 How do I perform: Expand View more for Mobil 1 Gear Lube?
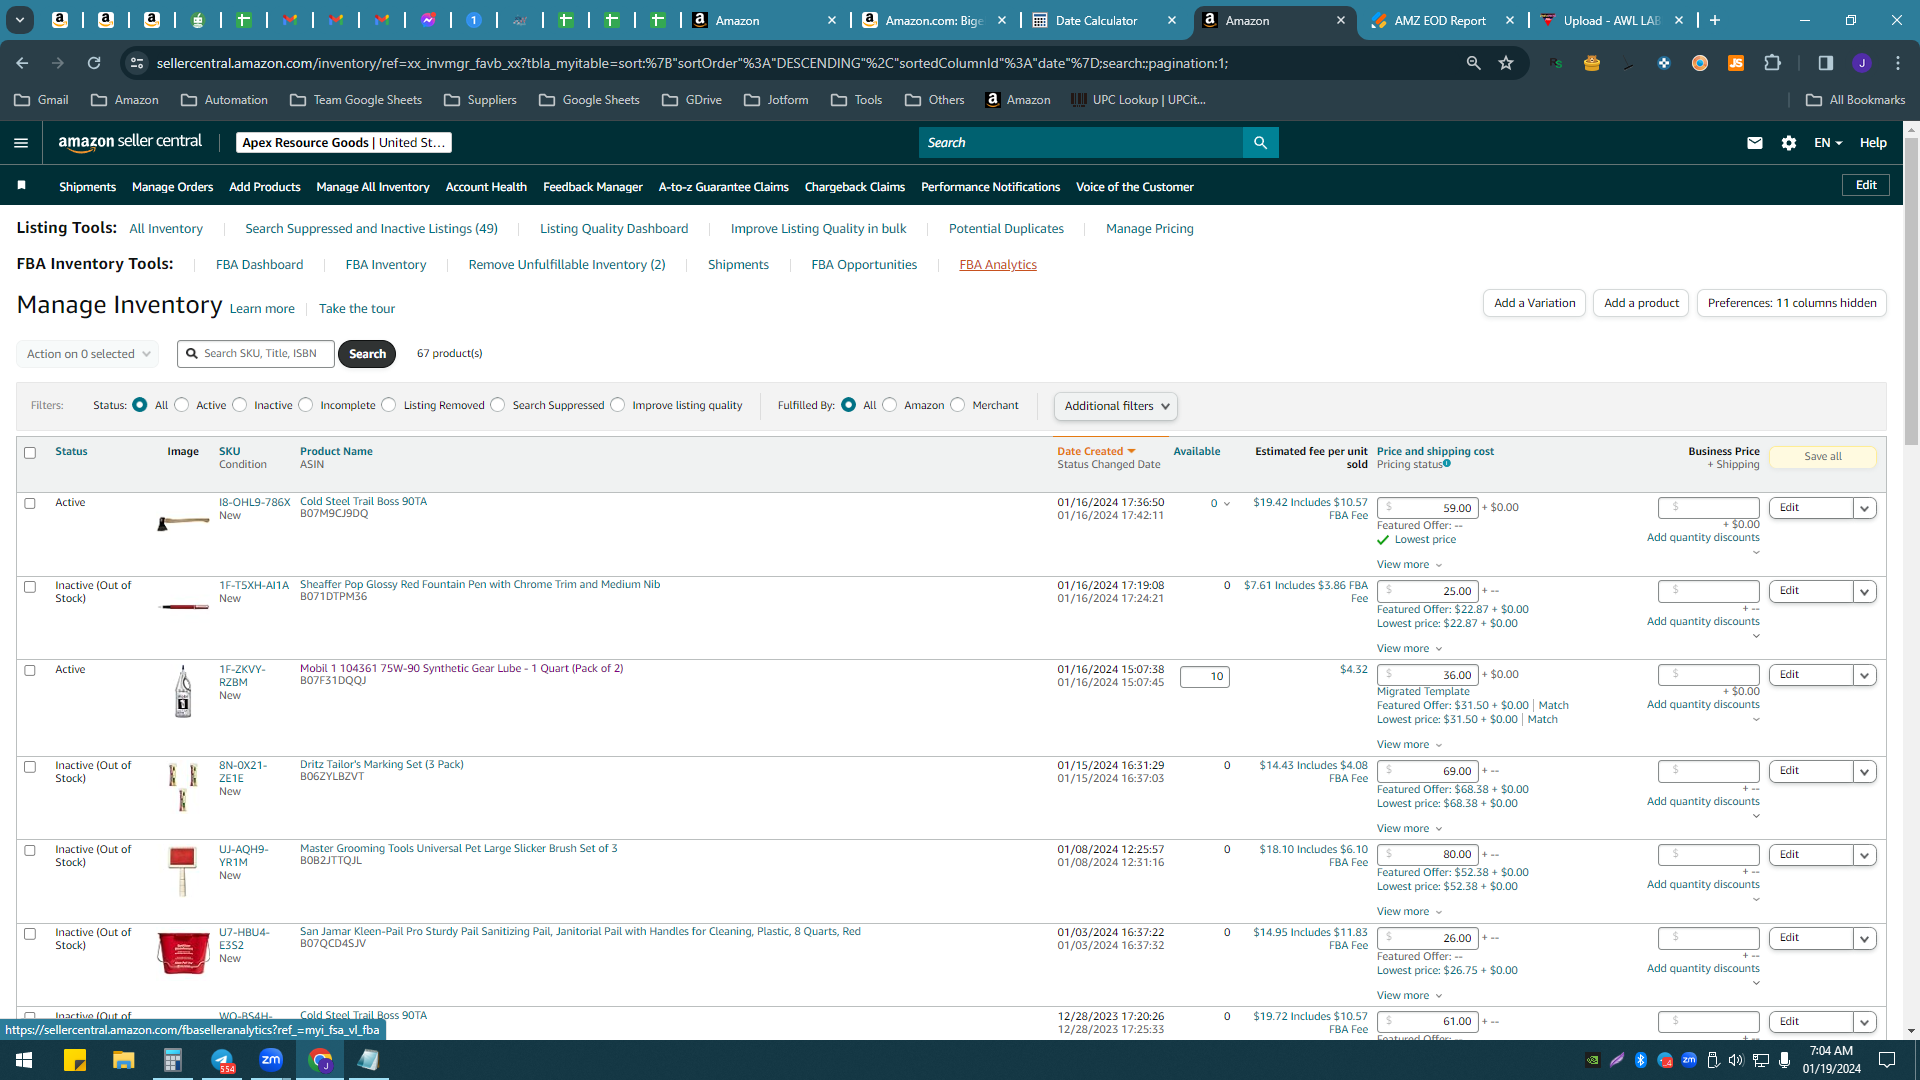(x=1409, y=744)
